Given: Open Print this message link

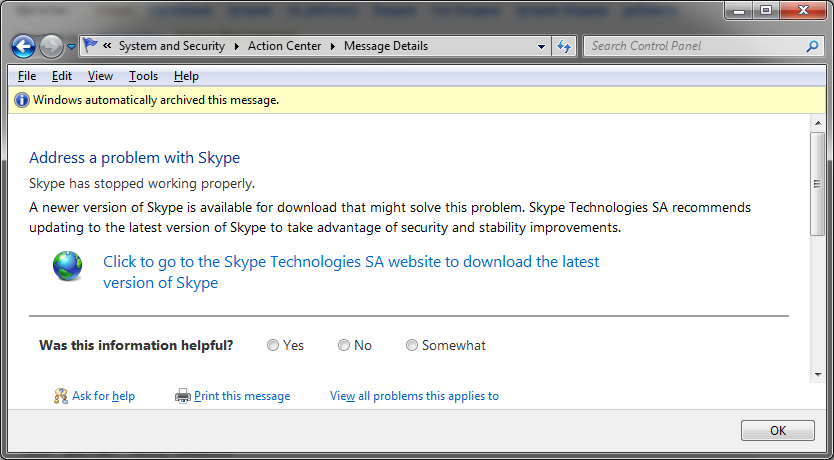Looking at the screenshot, I should 242,396.
